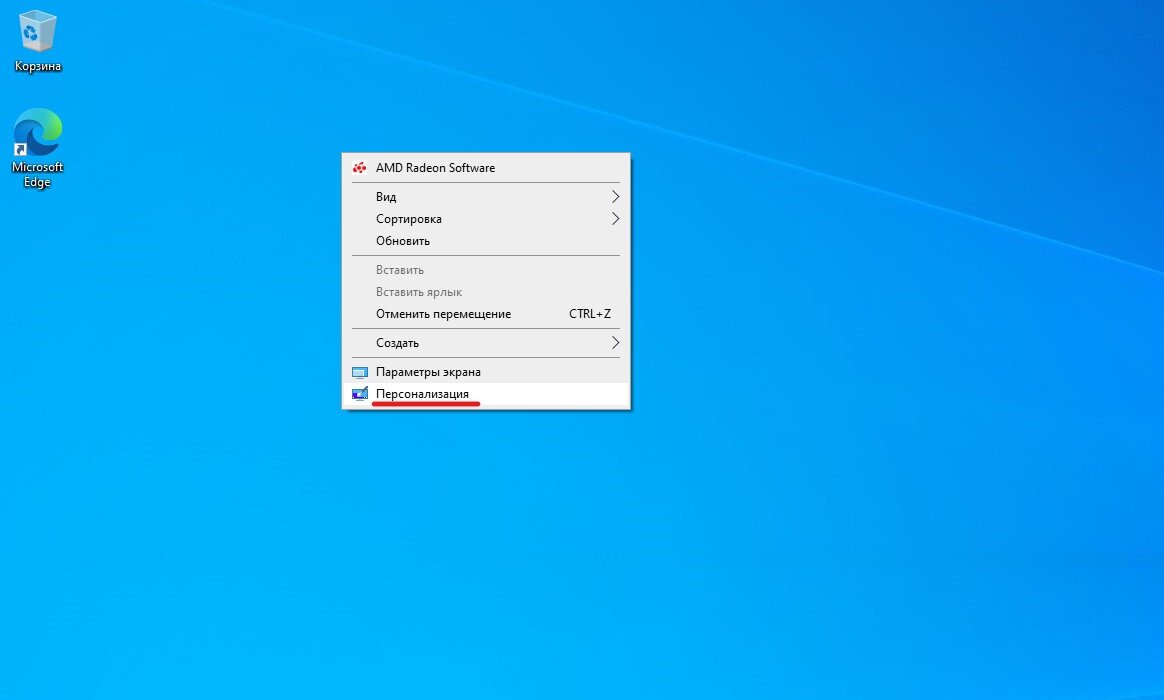Screen dimensions: 1164x700
Task: Open AMD Radeon Software from context menu
Action: pos(486,168)
